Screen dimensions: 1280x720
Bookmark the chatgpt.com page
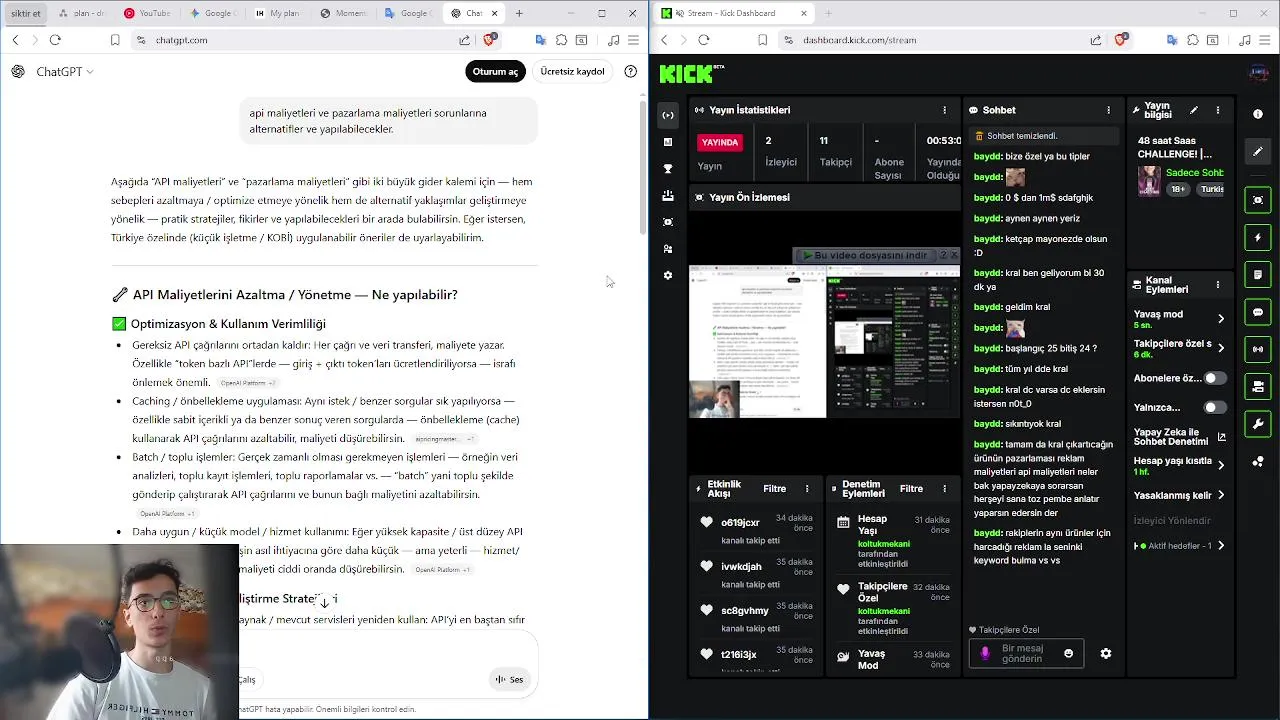115,40
